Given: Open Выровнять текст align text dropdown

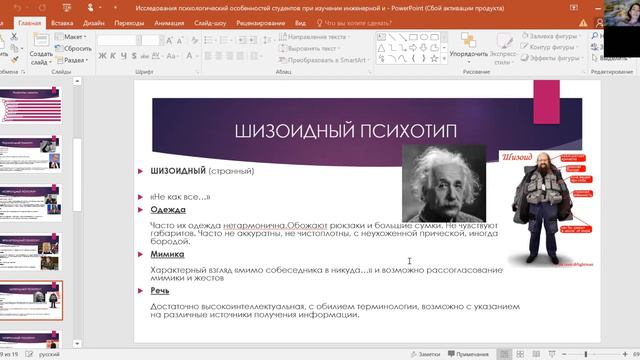Looking at the screenshot, I should [310, 48].
